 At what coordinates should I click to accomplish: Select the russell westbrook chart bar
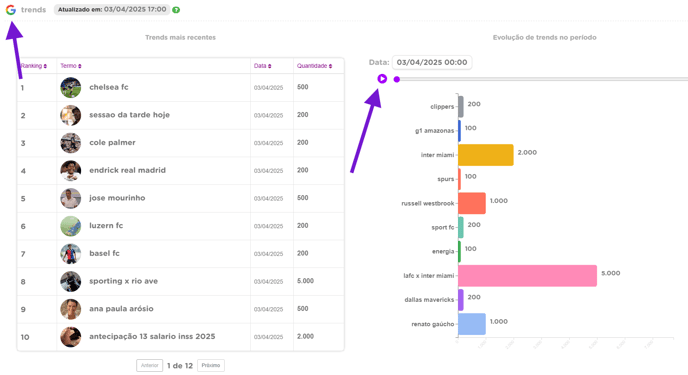coord(472,203)
